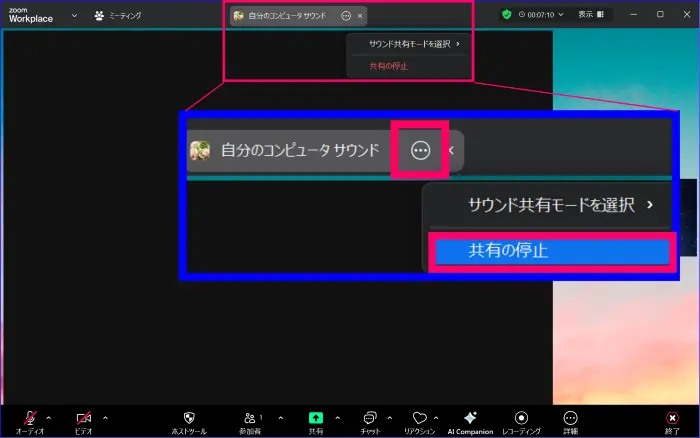The image size is (700, 438).
Task: Launch AI Companion sparkle icon
Action: click(x=470, y=418)
